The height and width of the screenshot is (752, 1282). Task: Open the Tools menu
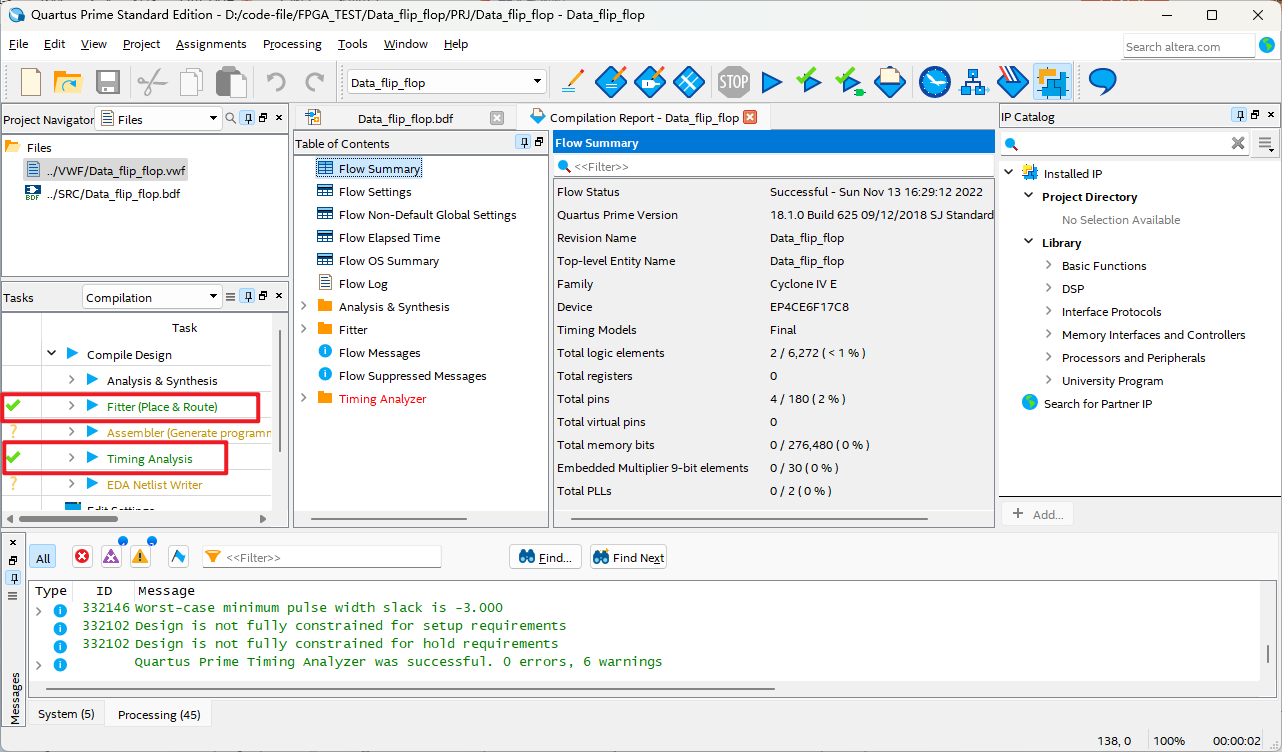353,44
